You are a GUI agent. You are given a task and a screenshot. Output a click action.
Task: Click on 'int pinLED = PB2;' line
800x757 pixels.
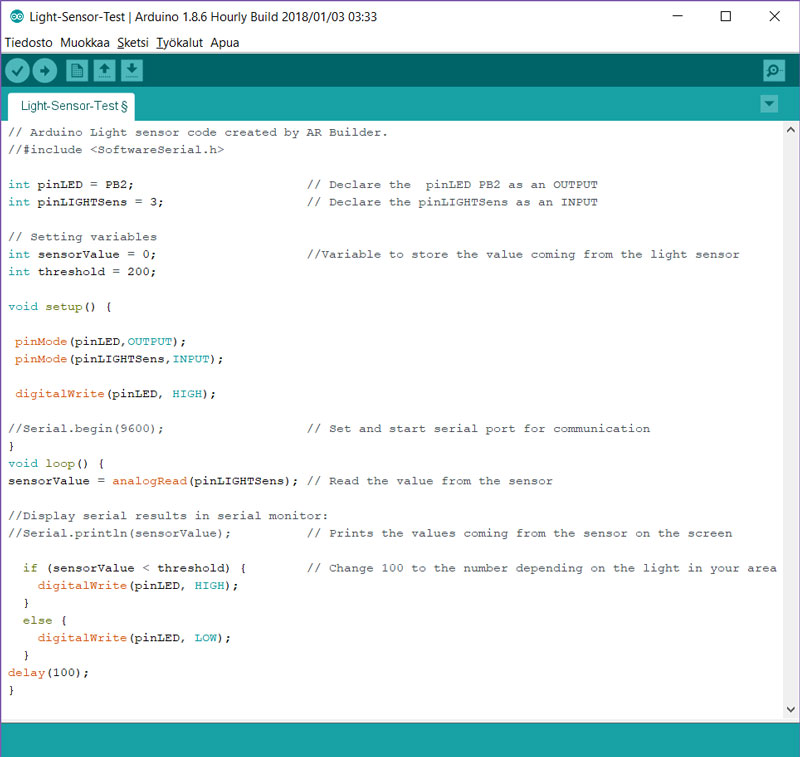(x=70, y=185)
